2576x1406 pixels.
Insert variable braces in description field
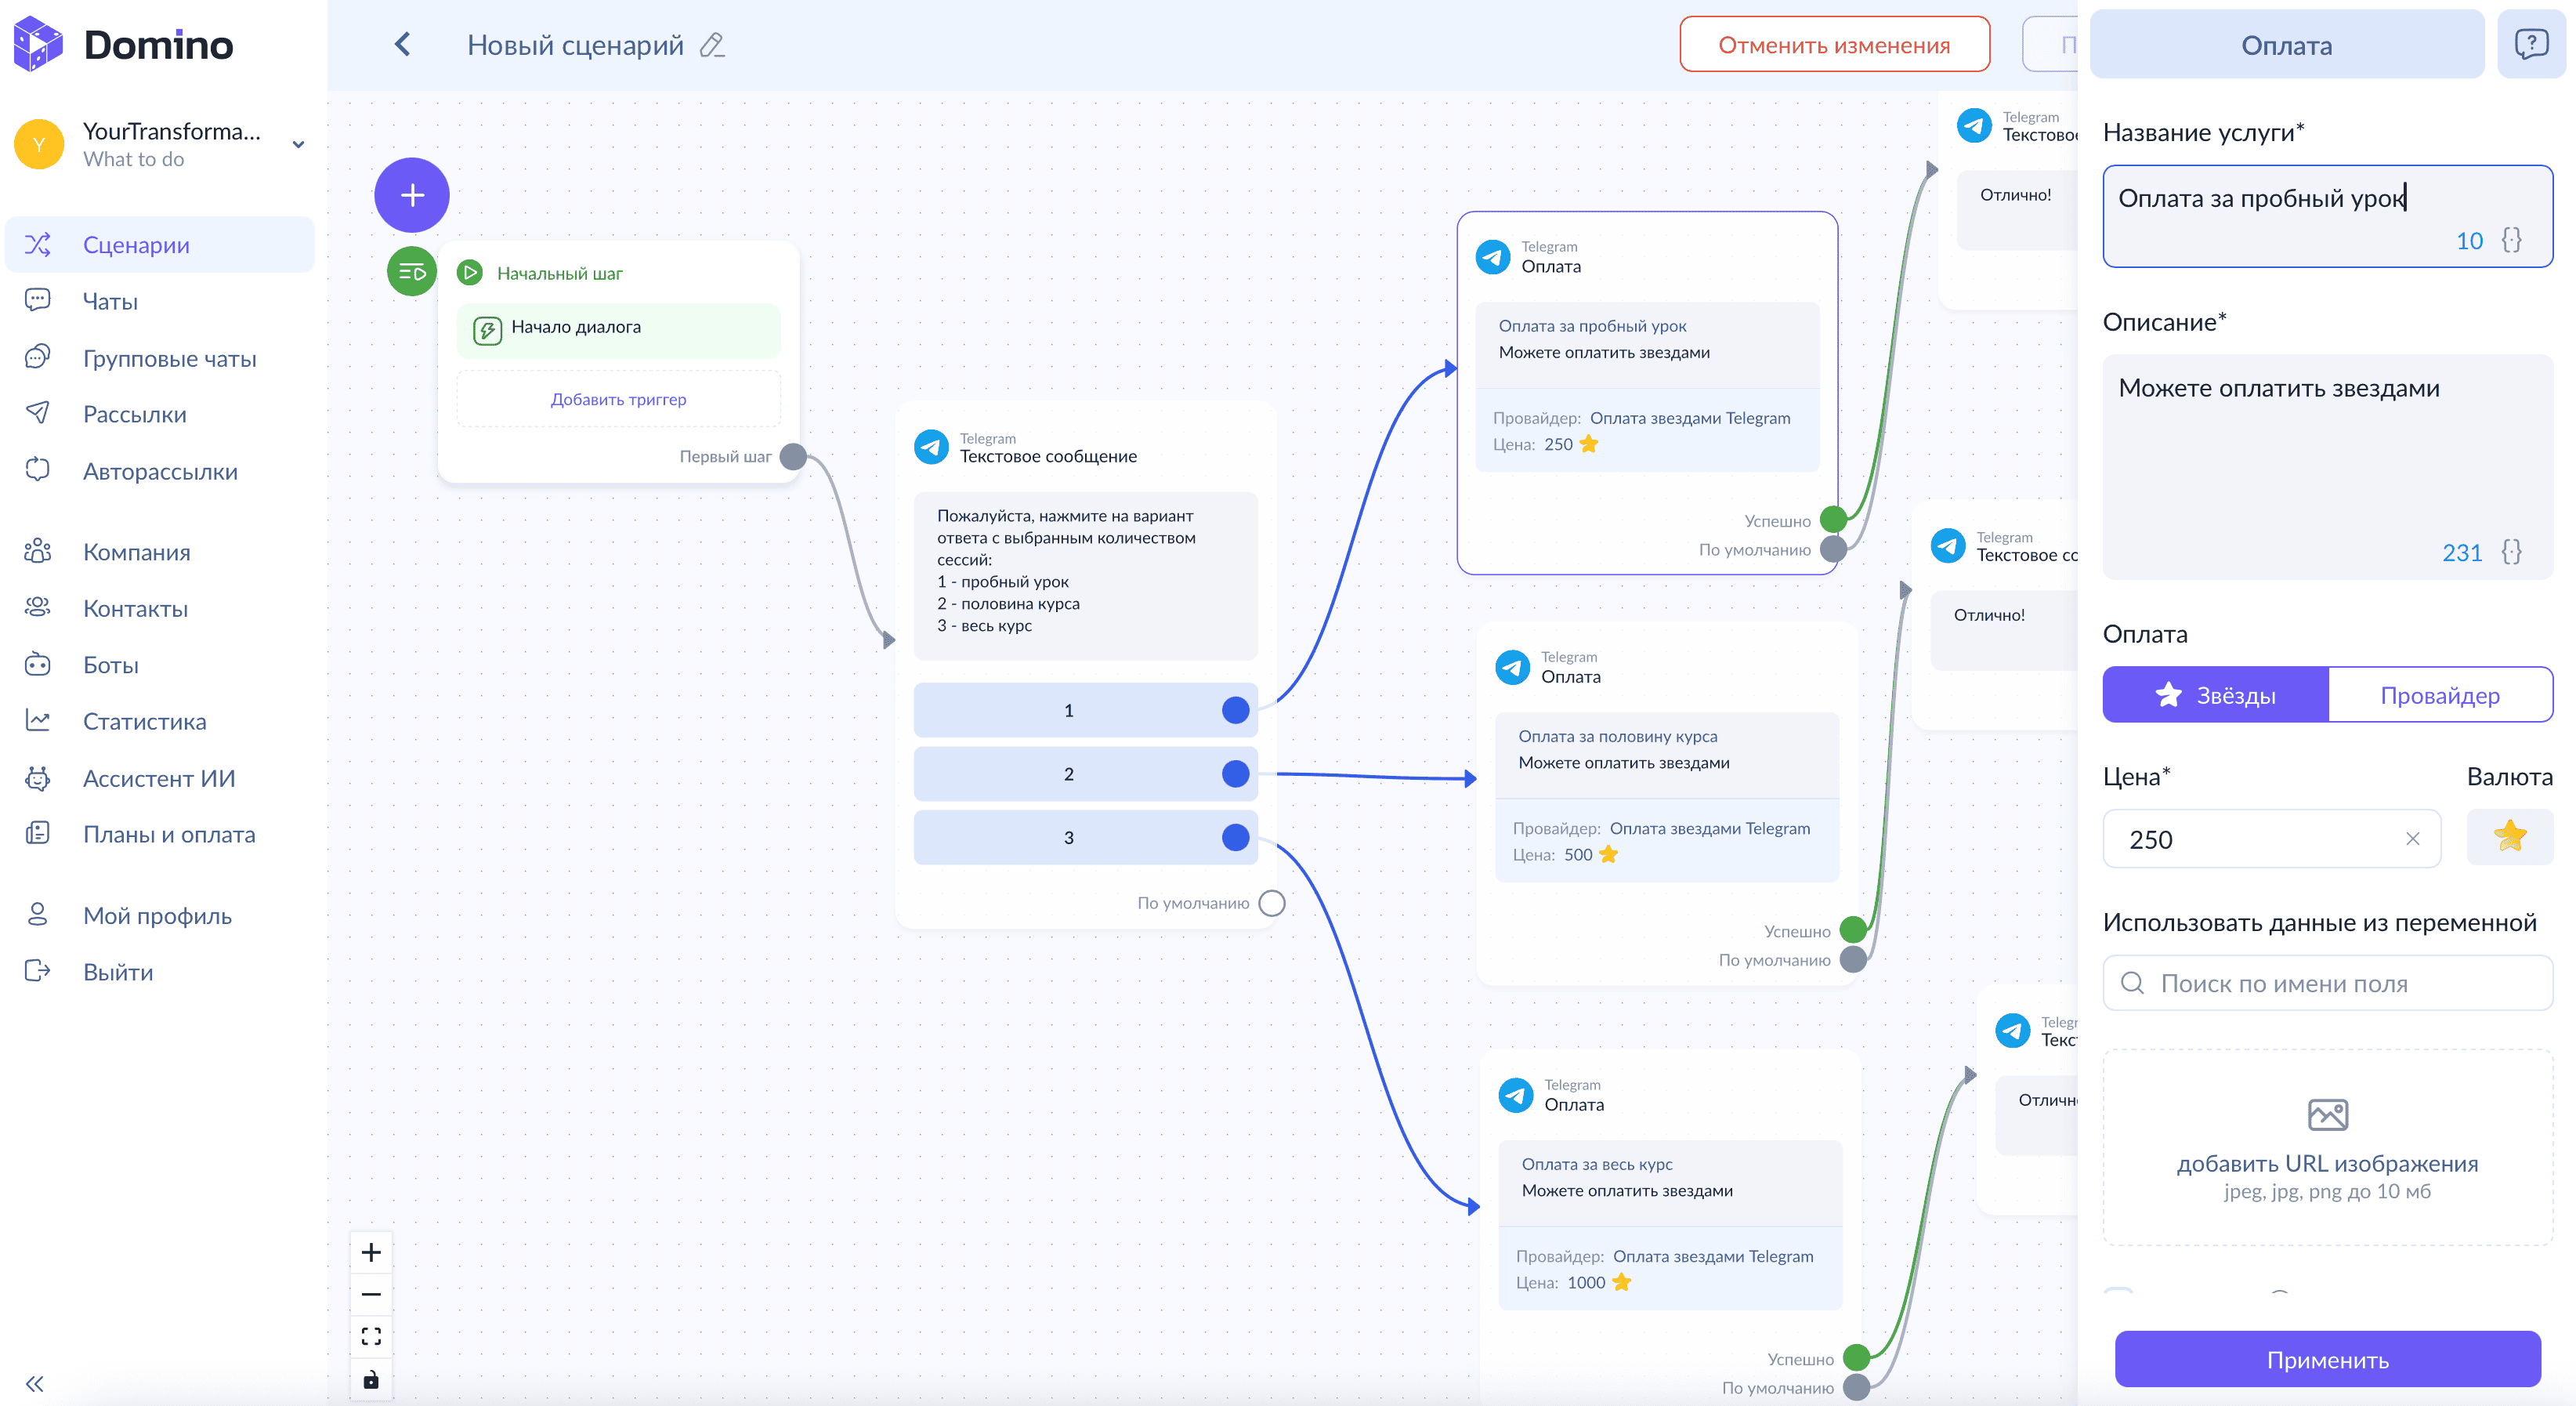click(x=2511, y=552)
